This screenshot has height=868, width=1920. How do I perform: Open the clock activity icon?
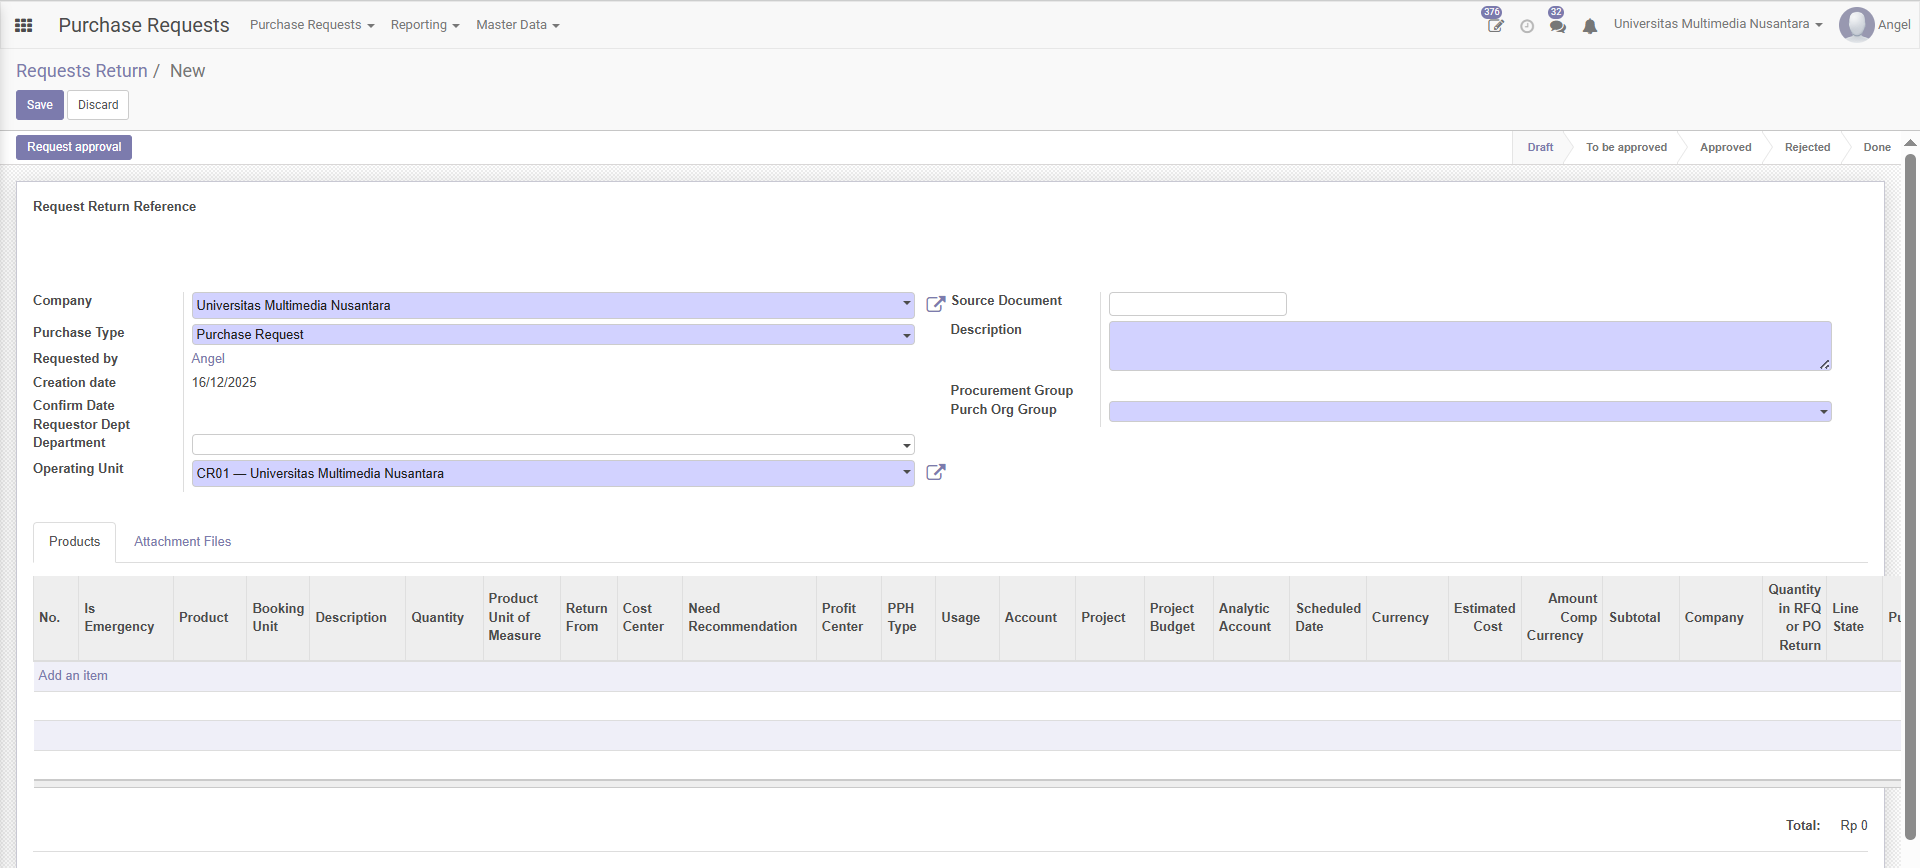[x=1527, y=26]
